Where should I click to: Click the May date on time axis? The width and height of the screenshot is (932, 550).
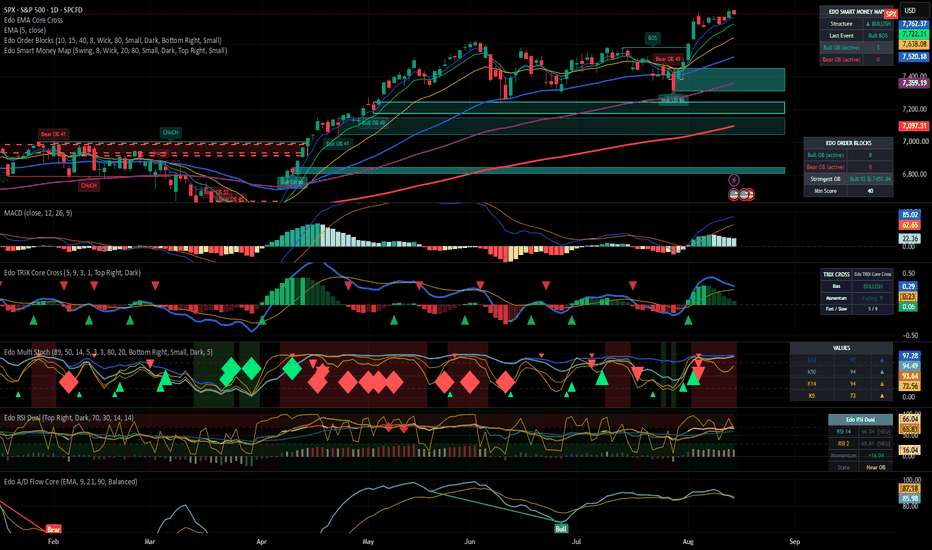point(368,542)
